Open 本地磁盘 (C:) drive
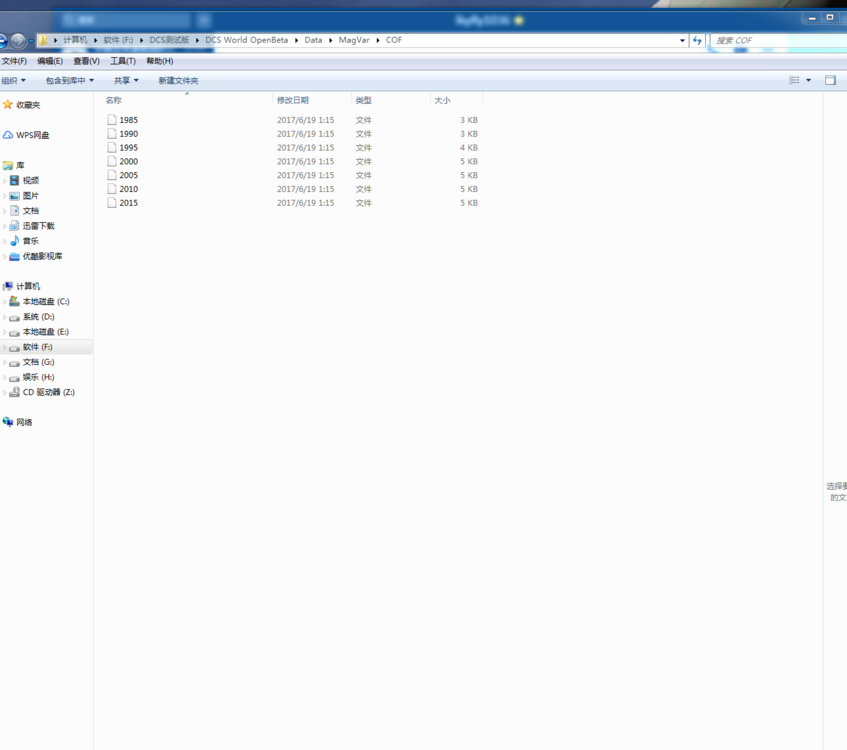Viewport: 847px width, 750px height. click(46, 302)
